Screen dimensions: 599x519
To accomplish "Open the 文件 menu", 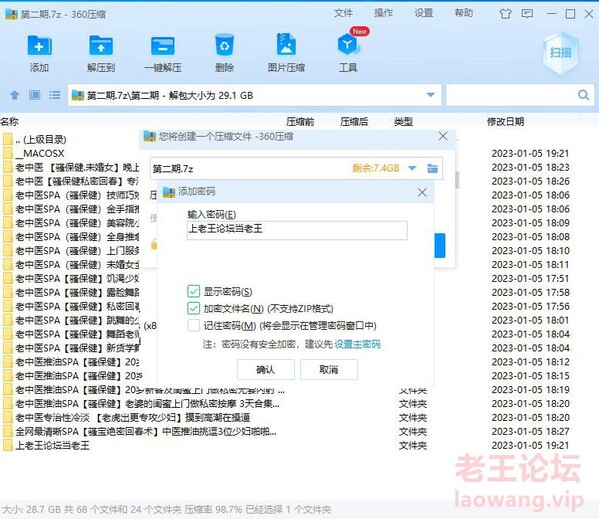I will 343,13.
